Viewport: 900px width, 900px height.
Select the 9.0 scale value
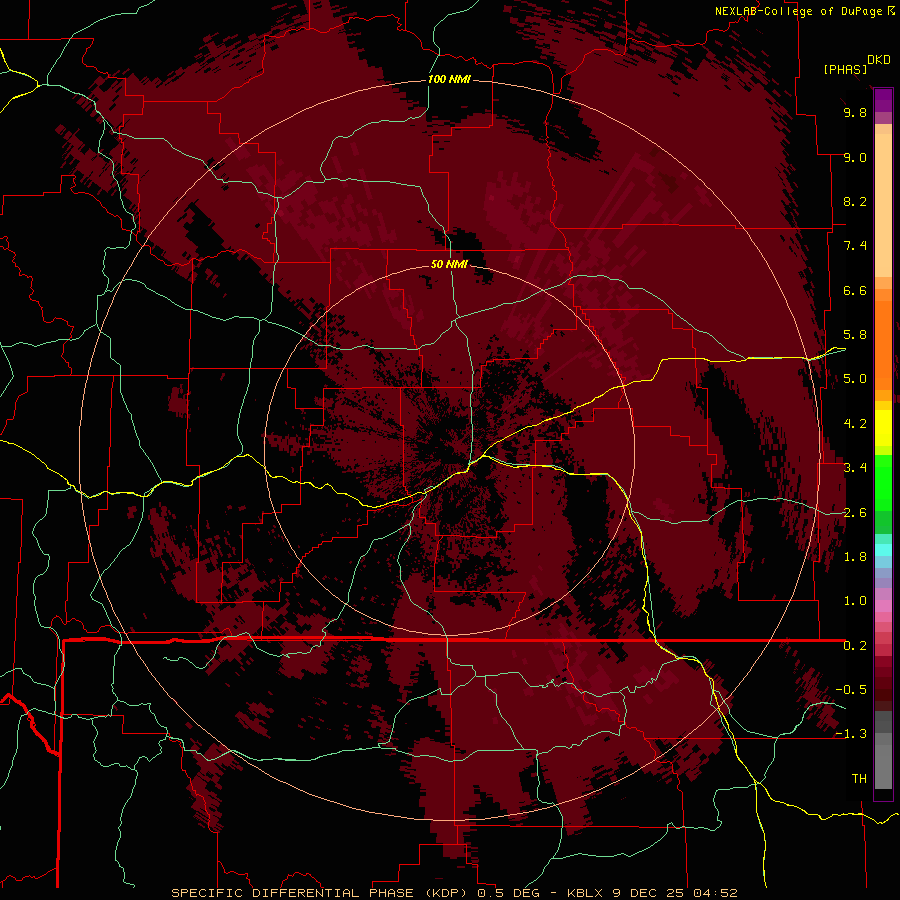click(855, 157)
